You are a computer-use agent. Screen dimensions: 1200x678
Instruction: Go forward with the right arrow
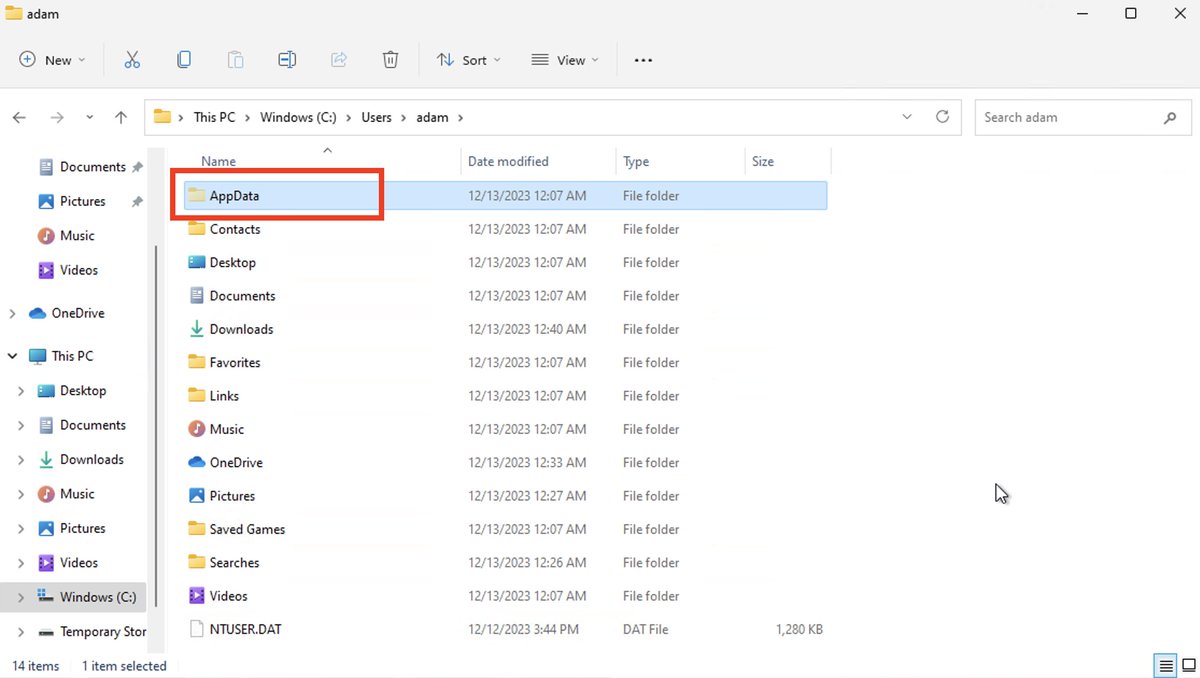57,117
